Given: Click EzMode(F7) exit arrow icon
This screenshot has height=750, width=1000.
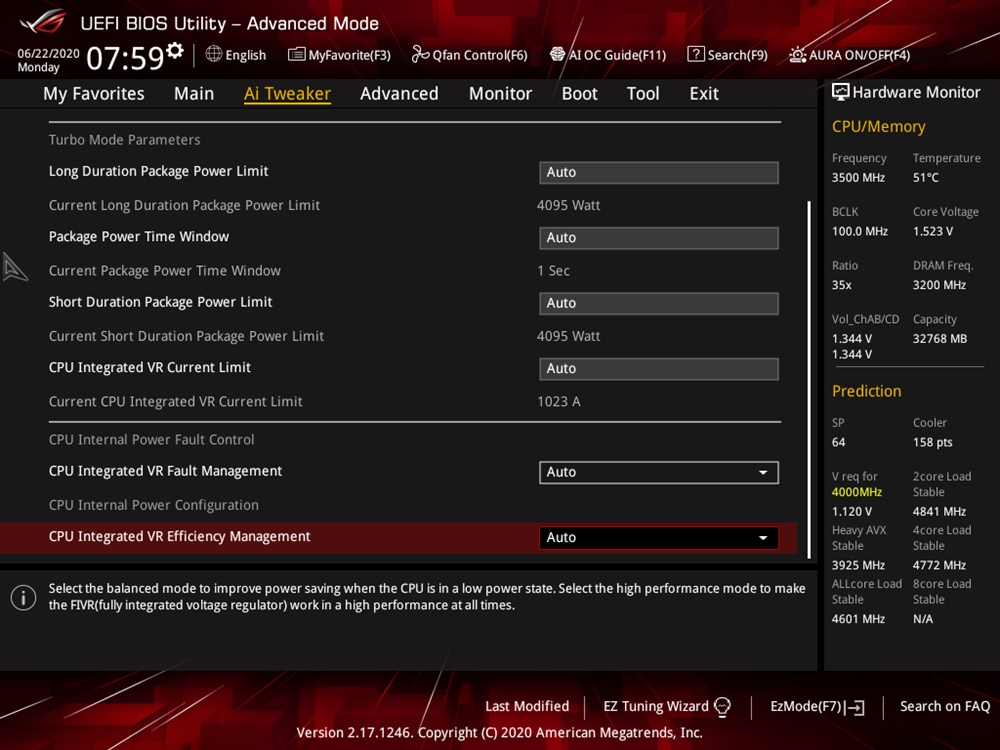Looking at the screenshot, I should pyautogui.click(x=855, y=707).
